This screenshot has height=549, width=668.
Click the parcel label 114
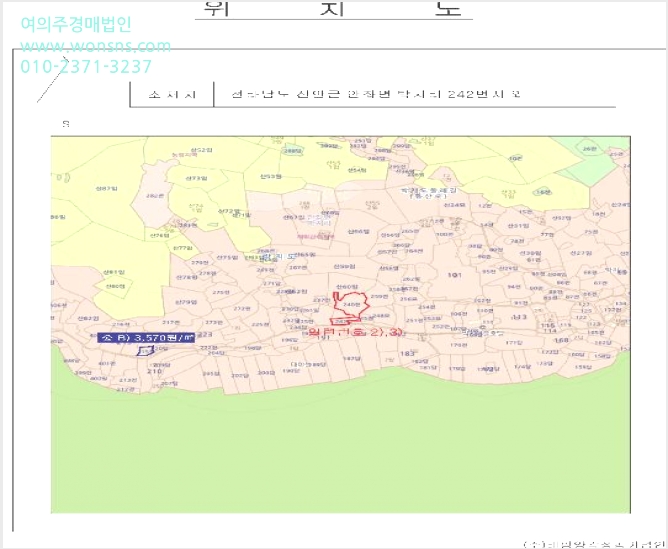pos(550,331)
